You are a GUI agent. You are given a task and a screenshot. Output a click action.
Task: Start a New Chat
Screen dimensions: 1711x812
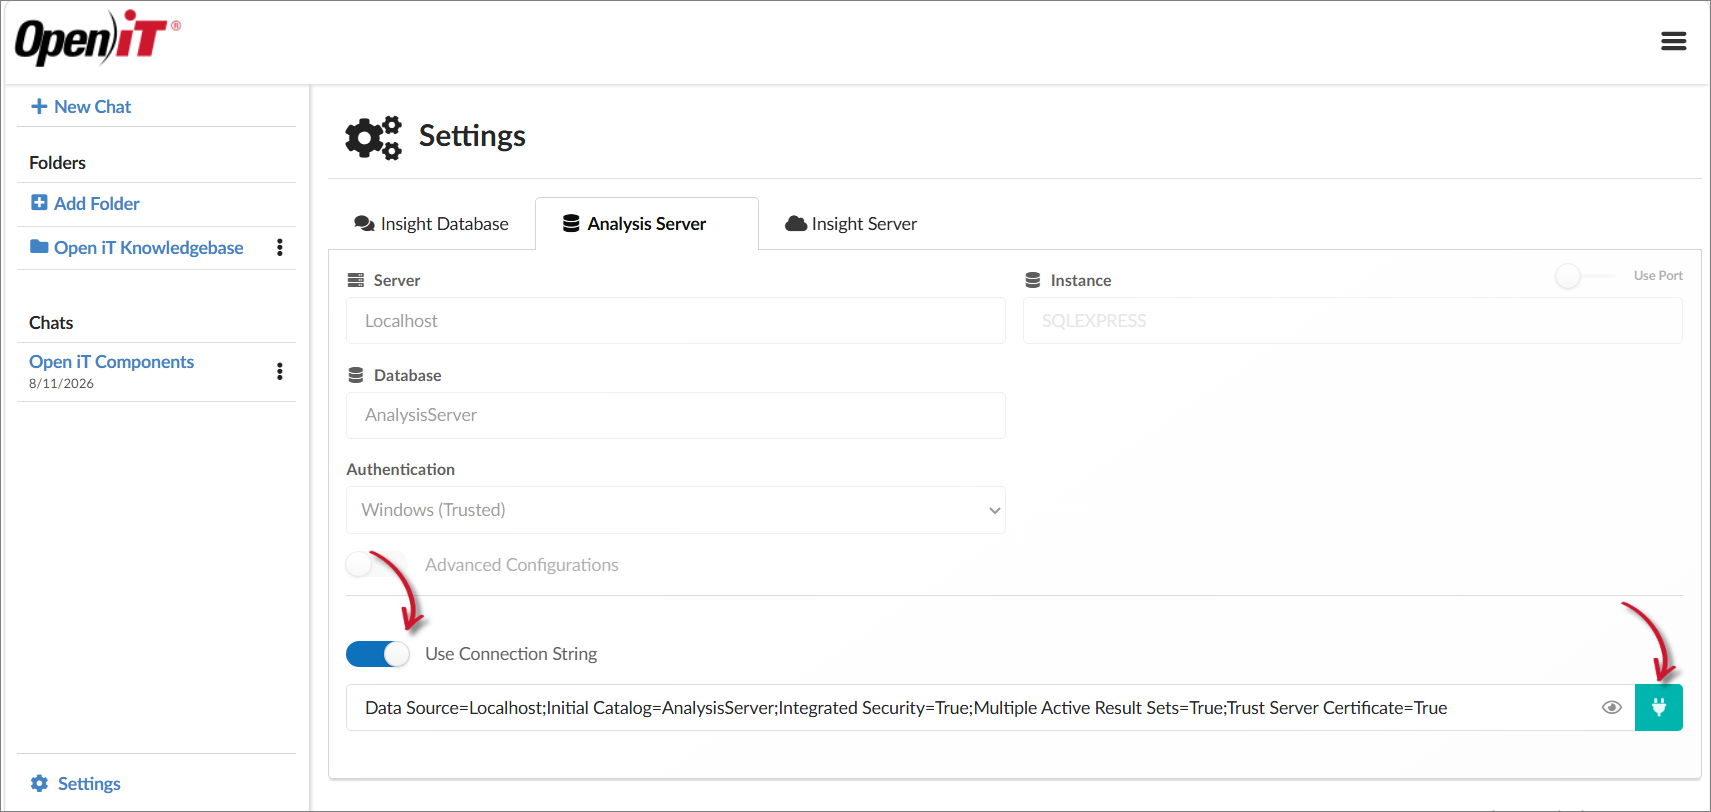[81, 107]
